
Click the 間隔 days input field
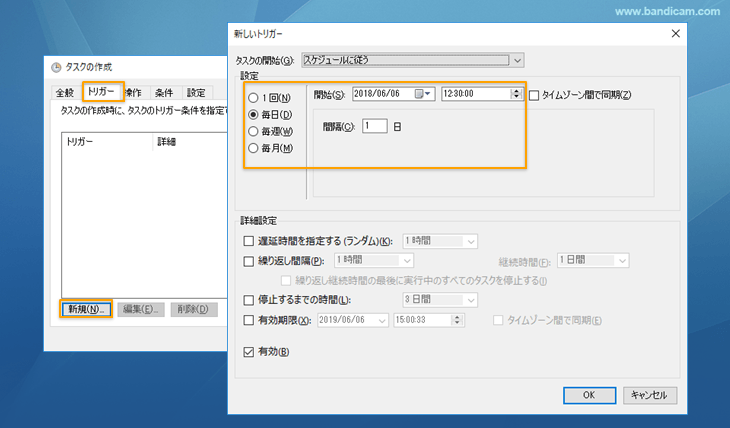click(375, 126)
